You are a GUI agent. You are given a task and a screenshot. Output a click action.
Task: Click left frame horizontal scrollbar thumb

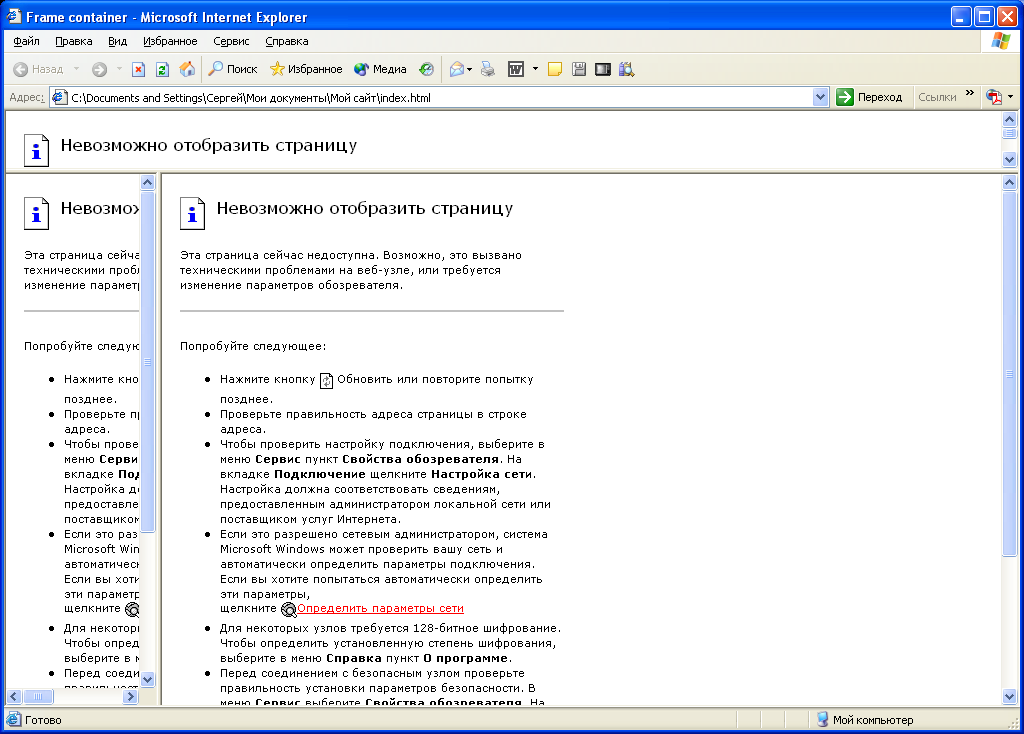38,697
